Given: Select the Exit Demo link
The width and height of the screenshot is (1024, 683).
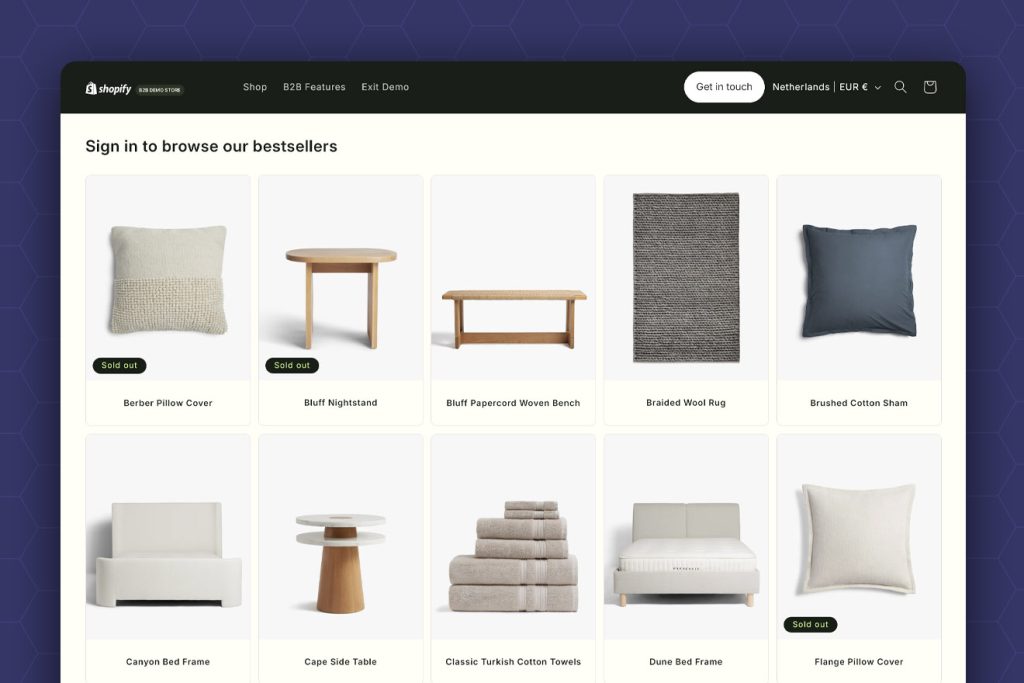Looking at the screenshot, I should 385,87.
